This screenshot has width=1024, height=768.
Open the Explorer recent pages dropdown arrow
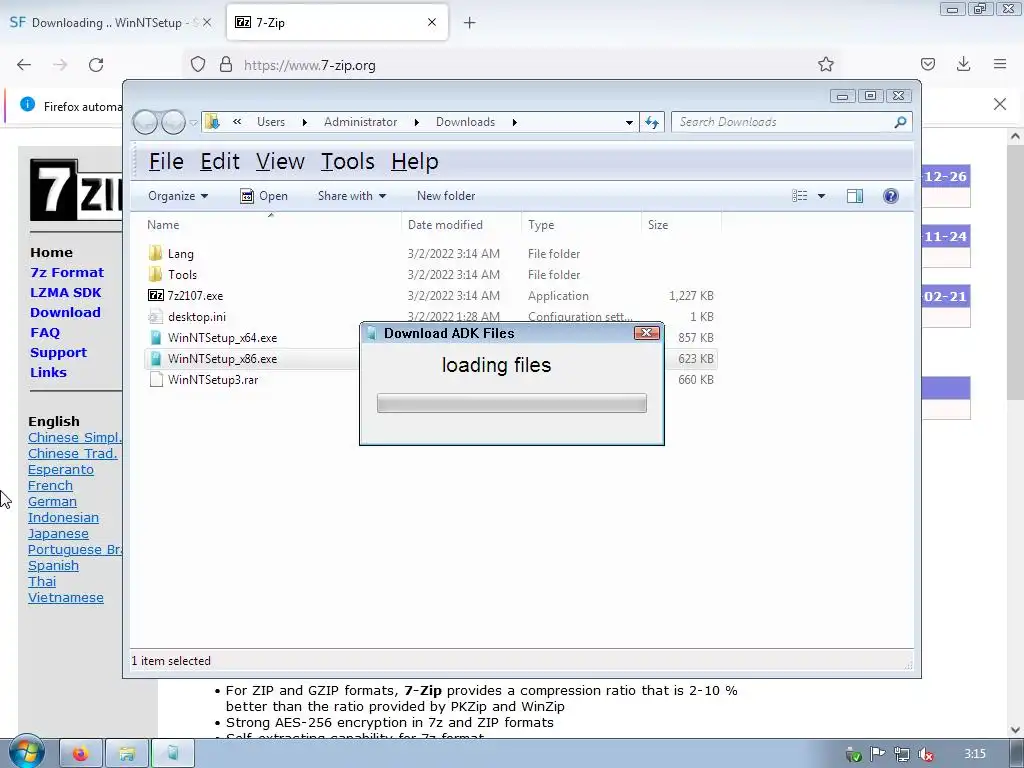pos(193,122)
